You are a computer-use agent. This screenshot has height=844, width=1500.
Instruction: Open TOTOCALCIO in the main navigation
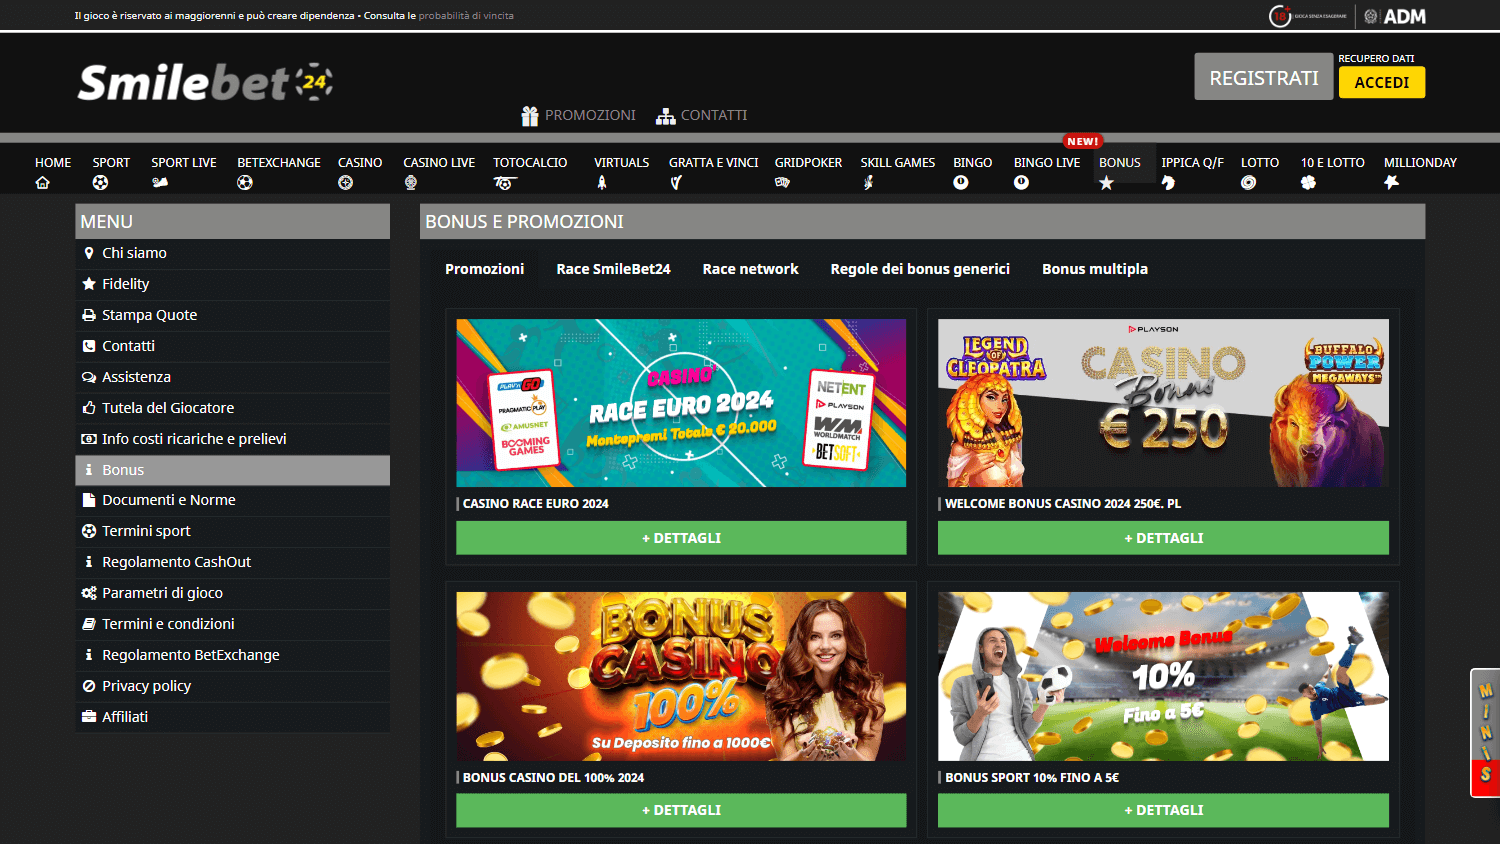(x=530, y=162)
